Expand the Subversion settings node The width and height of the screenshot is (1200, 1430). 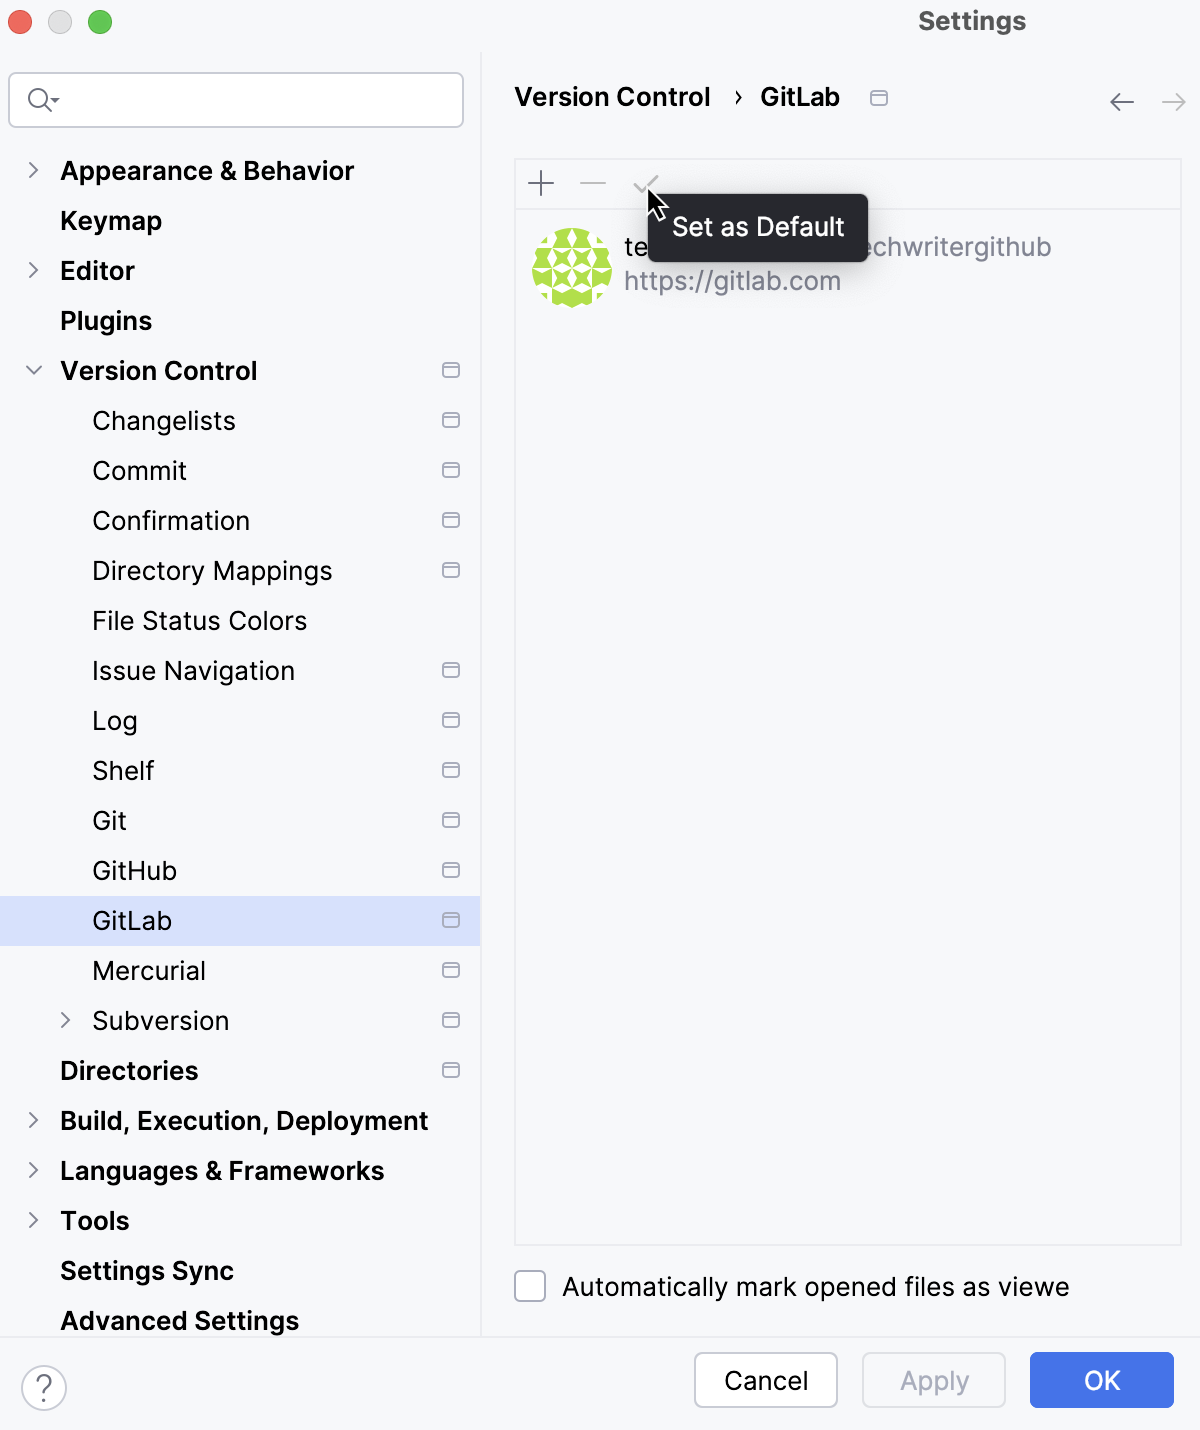67,1020
